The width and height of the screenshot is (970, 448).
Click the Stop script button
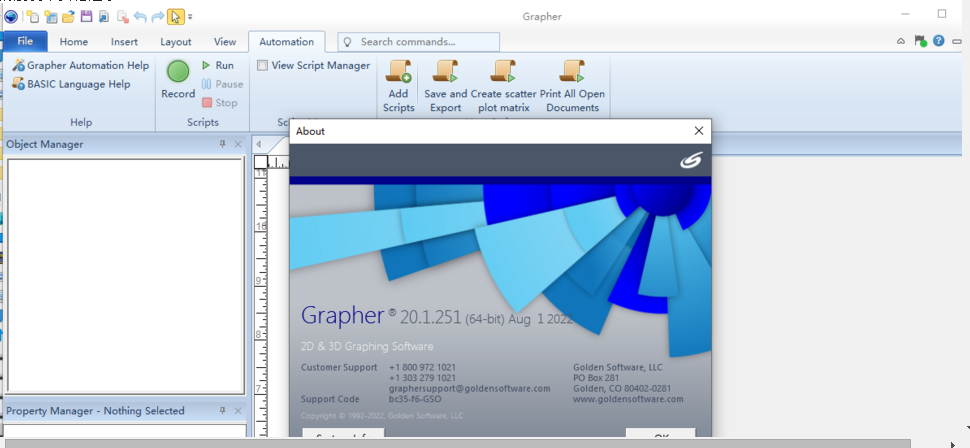(x=220, y=103)
